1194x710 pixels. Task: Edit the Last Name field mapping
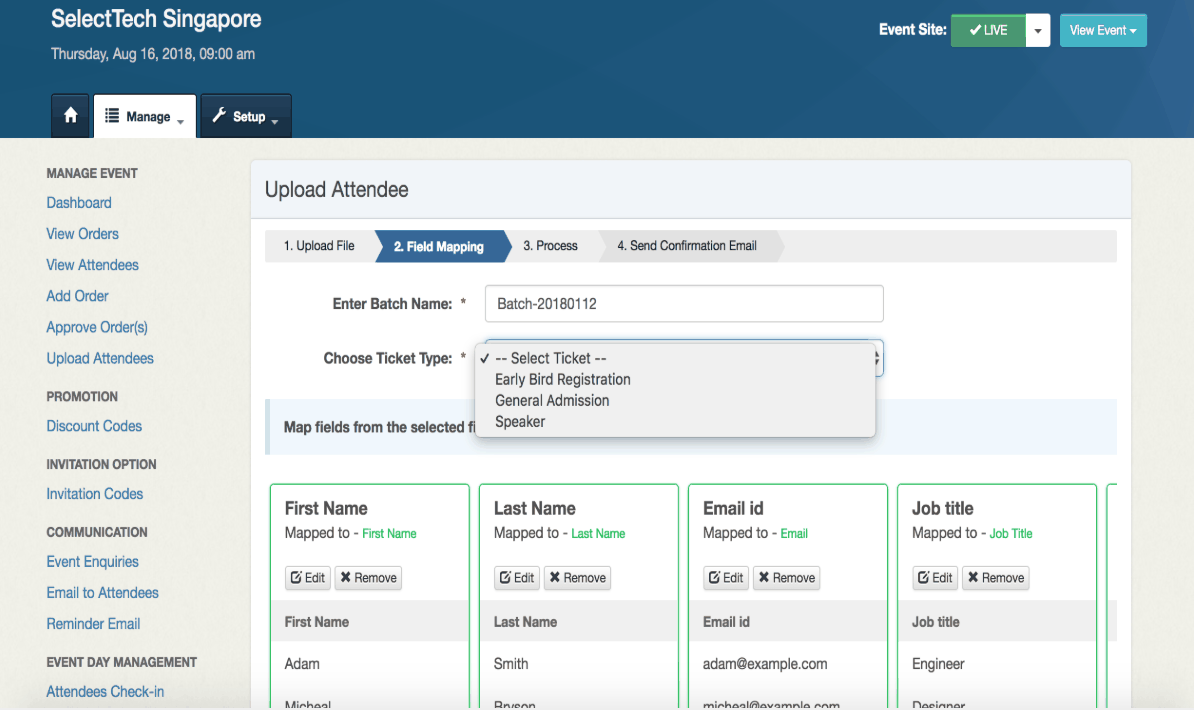coord(517,578)
